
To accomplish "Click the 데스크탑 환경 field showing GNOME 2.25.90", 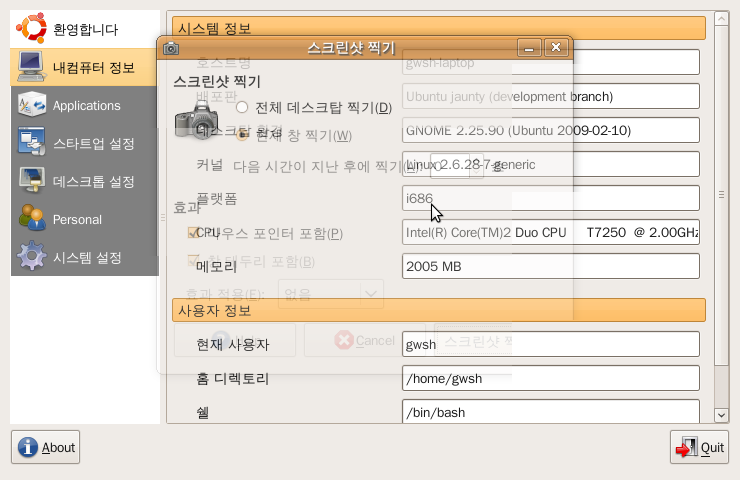I will pos(551,130).
